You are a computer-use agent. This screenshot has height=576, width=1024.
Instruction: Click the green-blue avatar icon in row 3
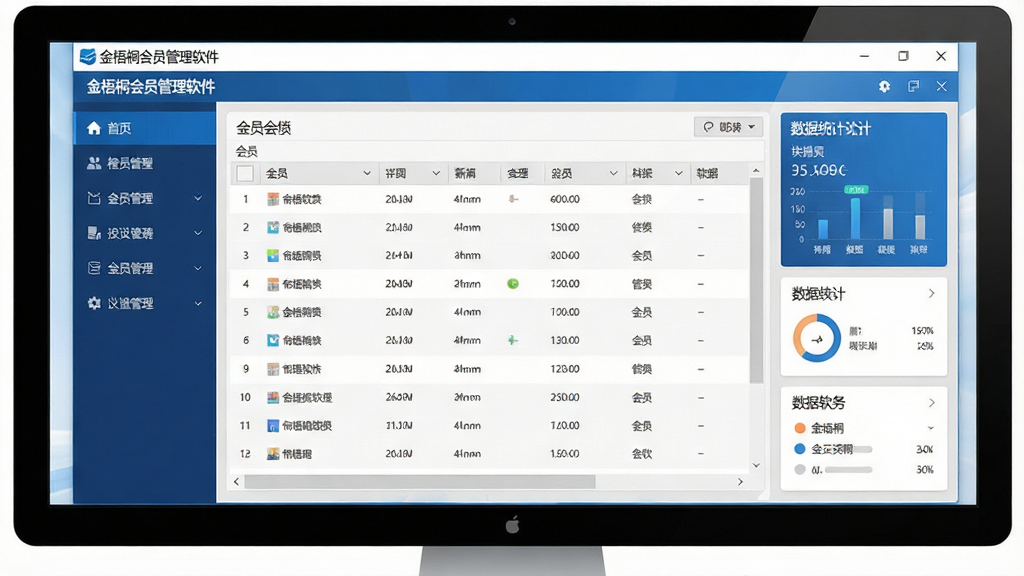click(273, 255)
